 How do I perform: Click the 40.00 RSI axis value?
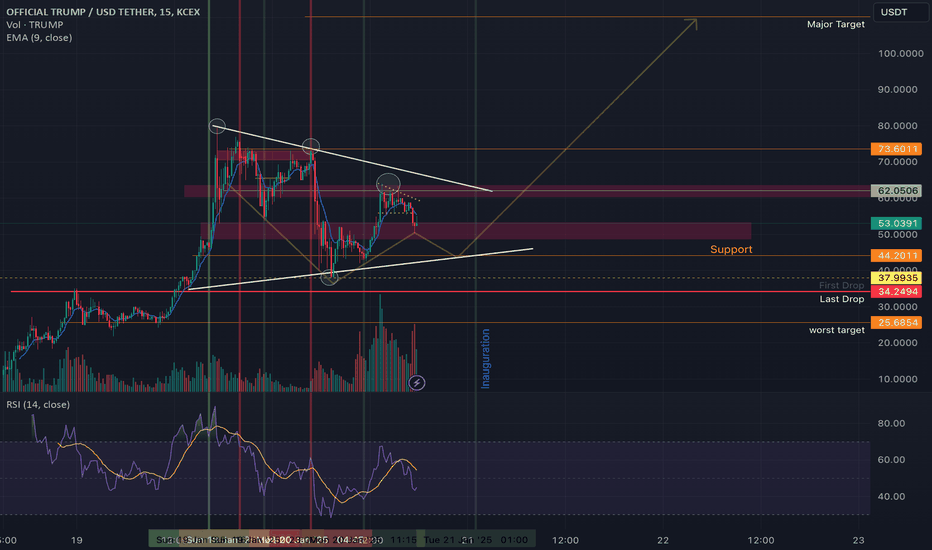coord(892,496)
